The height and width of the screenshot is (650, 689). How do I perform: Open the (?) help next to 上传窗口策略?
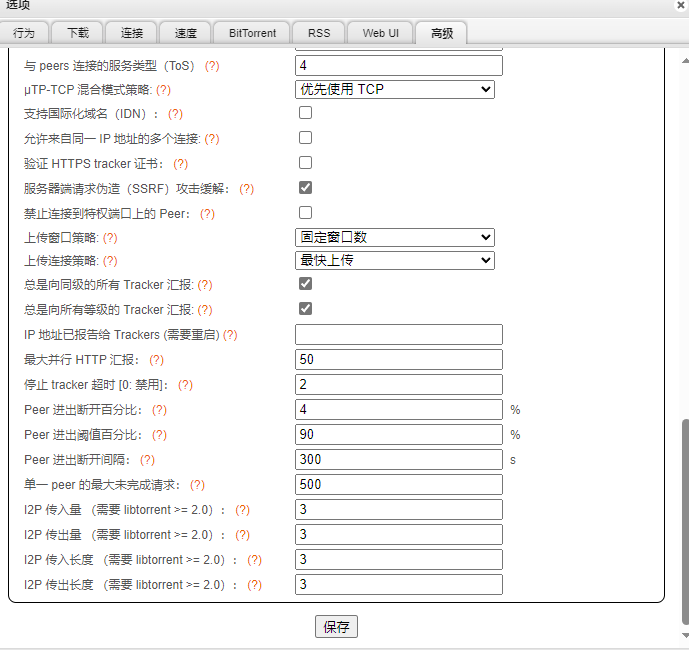(x=110, y=238)
